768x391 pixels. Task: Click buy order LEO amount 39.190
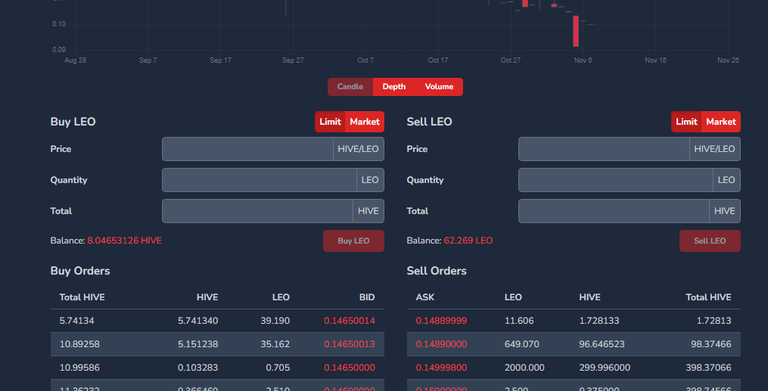coord(275,321)
